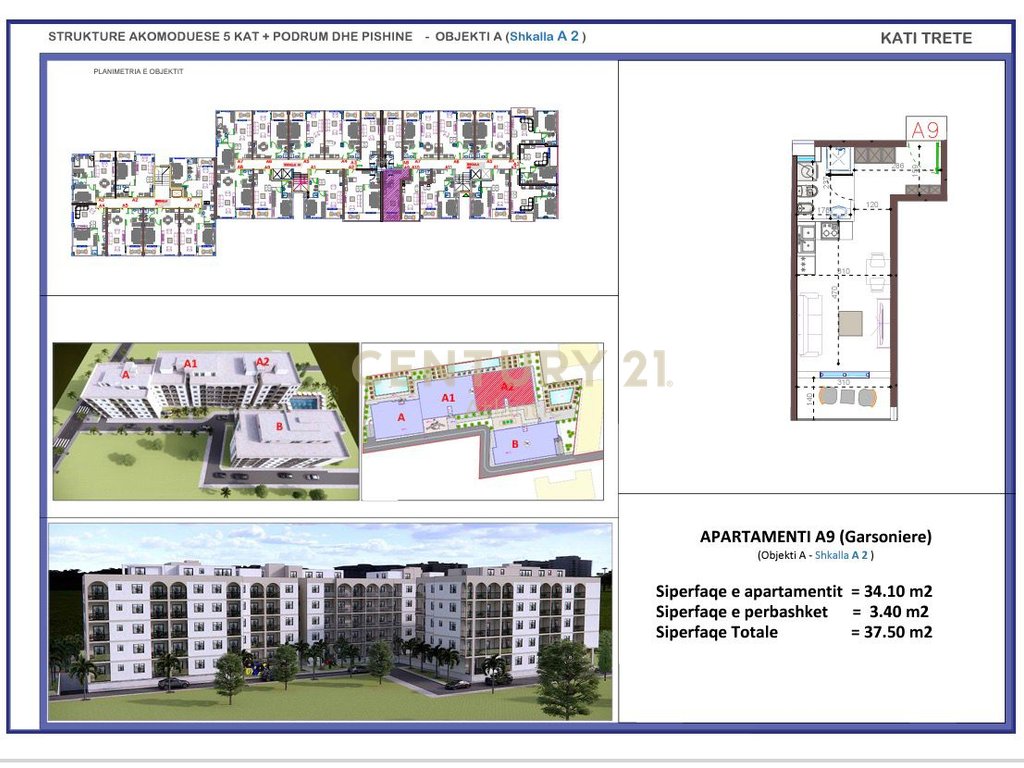Click the PLANIMETRIA E OBJEKTIT label
The height and width of the screenshot is (768, 1024).
click(140, 71)
